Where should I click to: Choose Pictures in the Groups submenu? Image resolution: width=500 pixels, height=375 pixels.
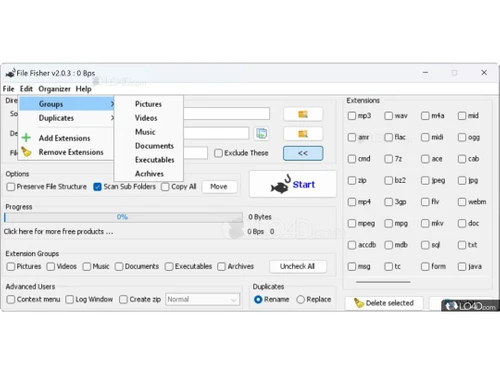[148, 104]
